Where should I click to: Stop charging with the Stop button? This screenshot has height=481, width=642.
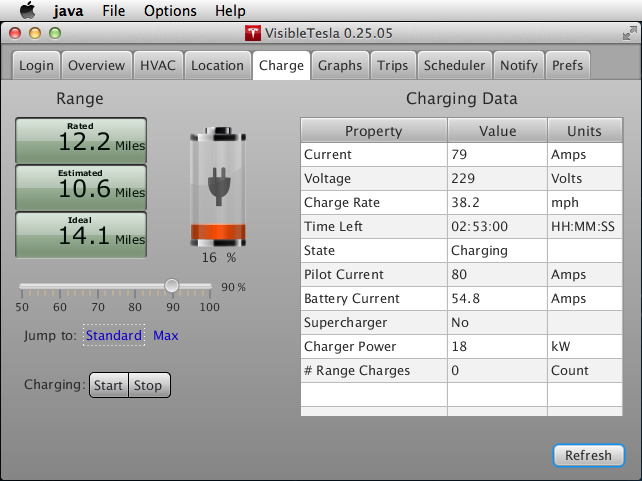pos(149,385)
